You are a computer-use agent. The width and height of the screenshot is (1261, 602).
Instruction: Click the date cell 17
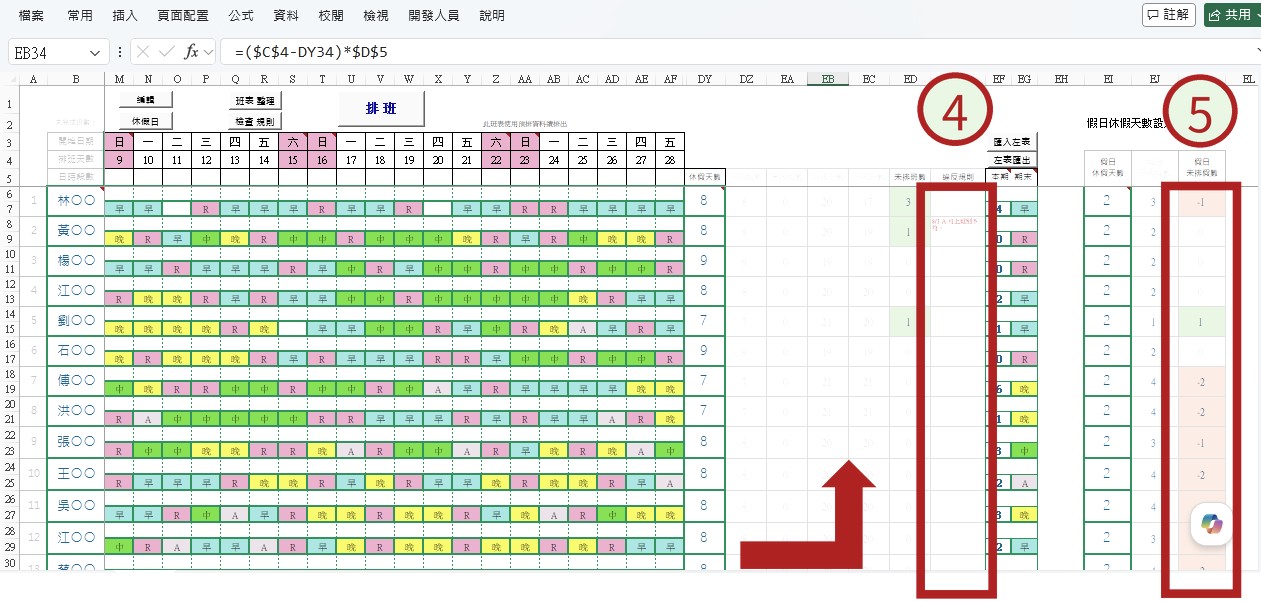pos(351,160)
